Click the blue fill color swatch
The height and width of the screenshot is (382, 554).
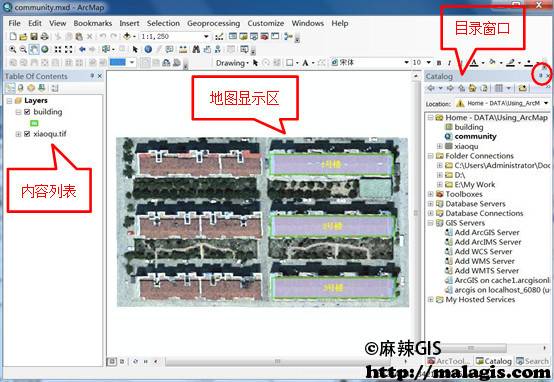[x=118, y=63]
